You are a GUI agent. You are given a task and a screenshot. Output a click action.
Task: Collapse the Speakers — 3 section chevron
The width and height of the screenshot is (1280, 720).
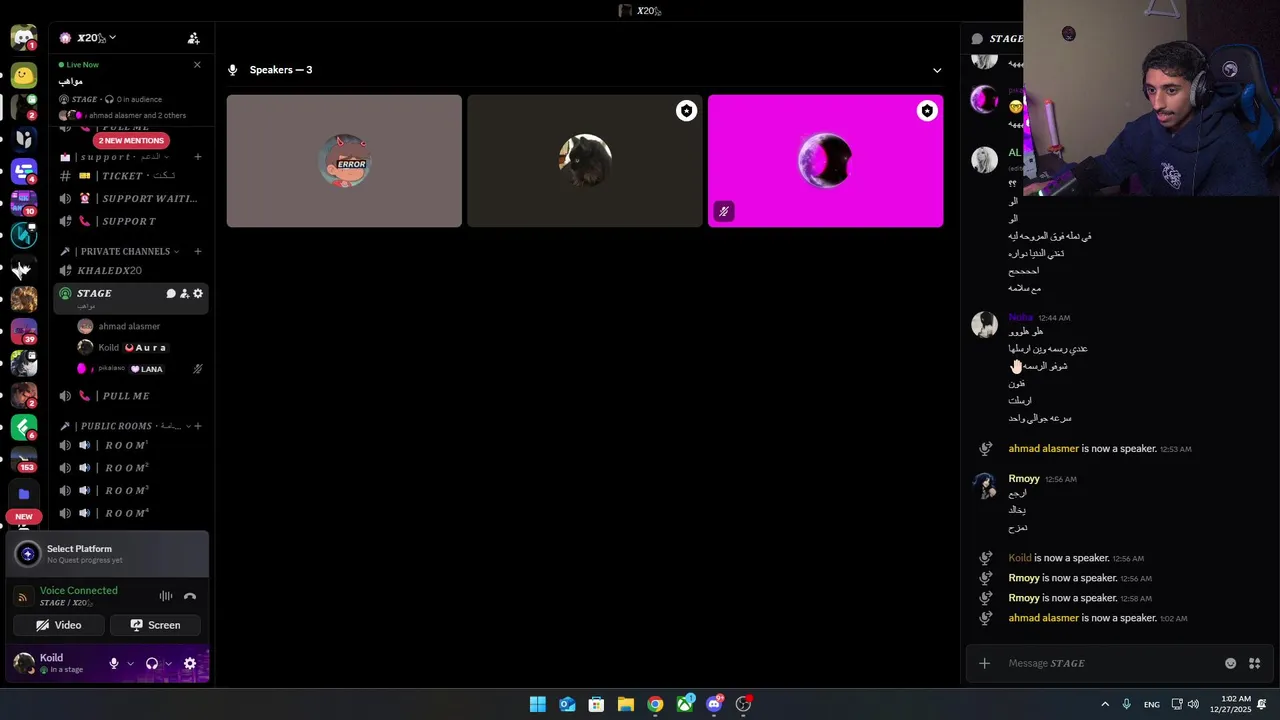pyautogui.click(x=937, y=70)
